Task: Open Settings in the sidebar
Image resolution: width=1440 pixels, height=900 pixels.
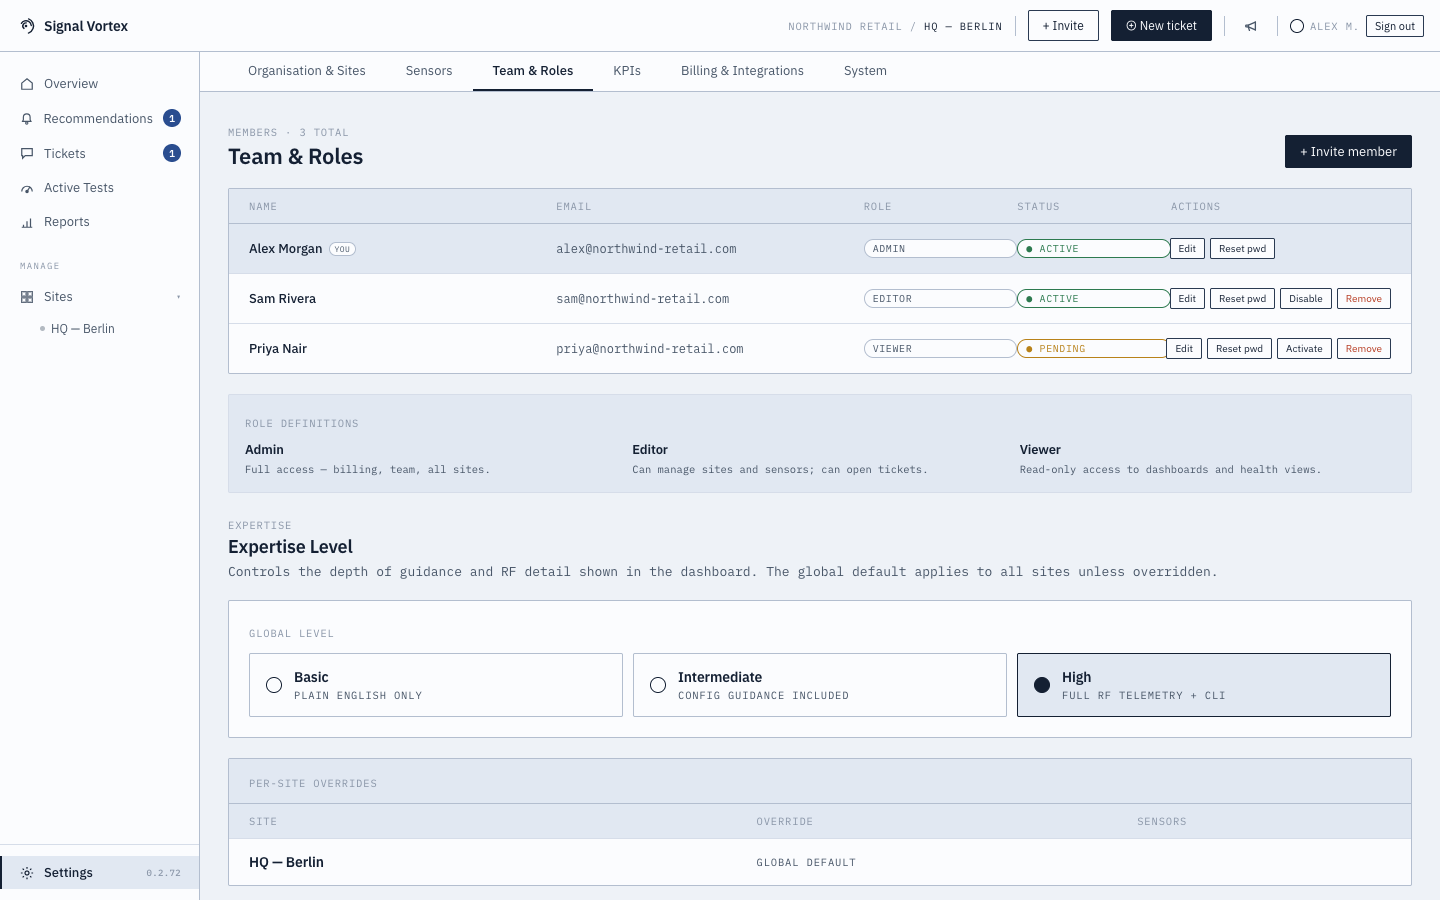Action: click(99, 873)
